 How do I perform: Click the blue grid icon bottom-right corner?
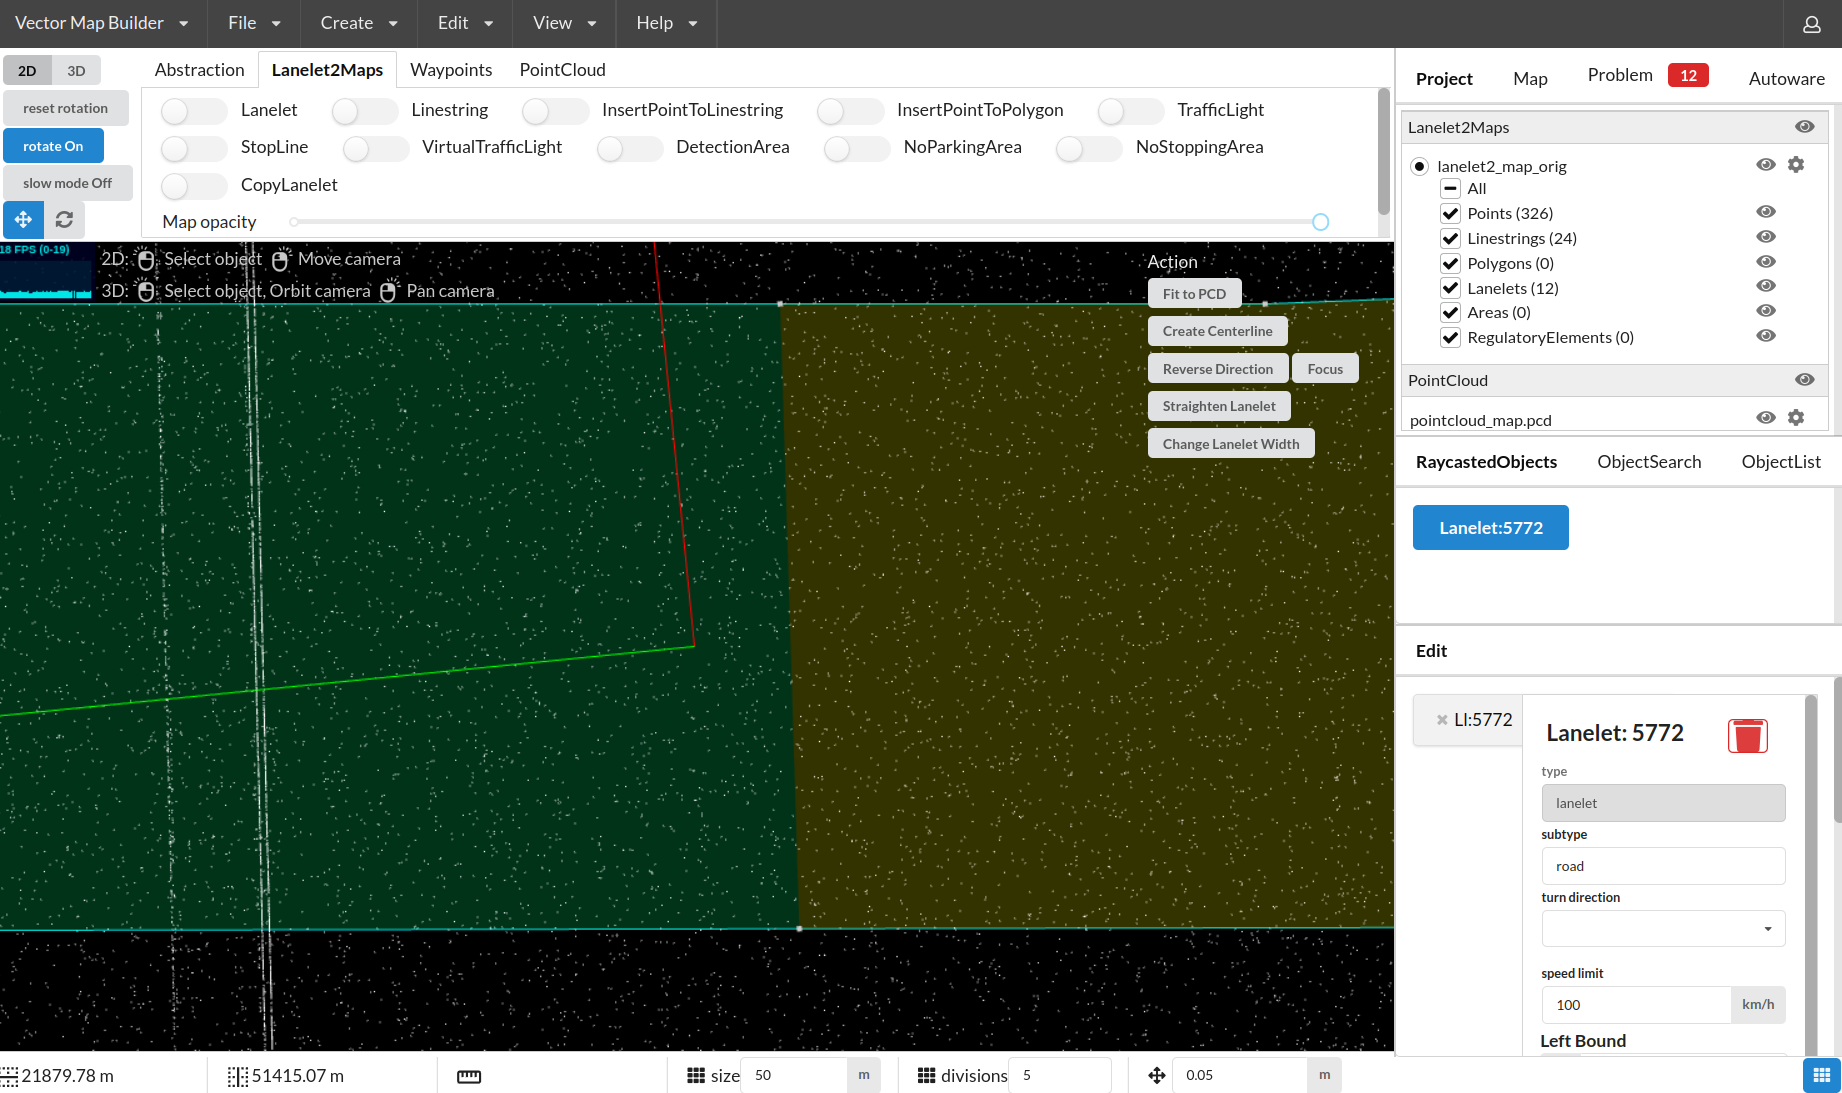[x=1820, y=1075]
